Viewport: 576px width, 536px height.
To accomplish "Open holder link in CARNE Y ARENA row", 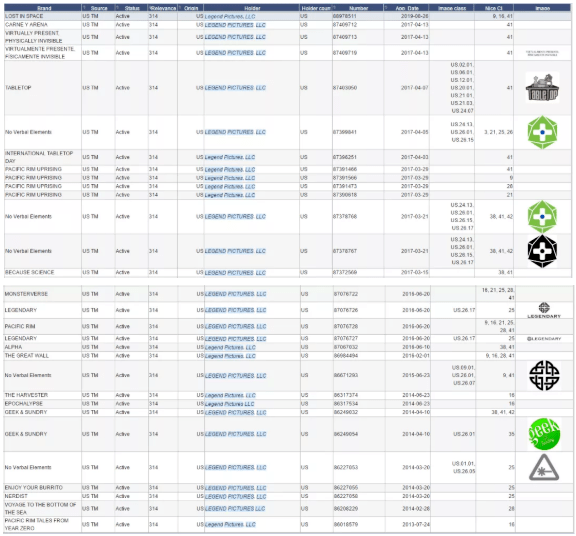I will [235, 25].
